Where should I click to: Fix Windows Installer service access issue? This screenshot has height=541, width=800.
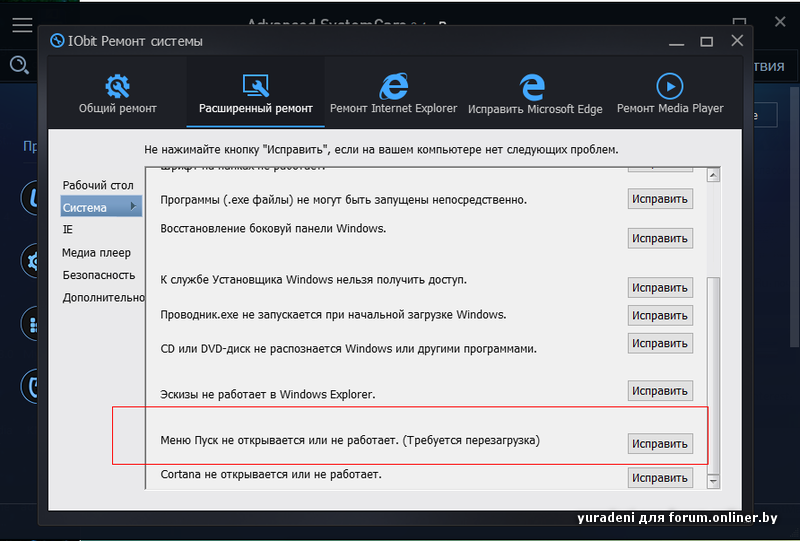pos(660,288)
